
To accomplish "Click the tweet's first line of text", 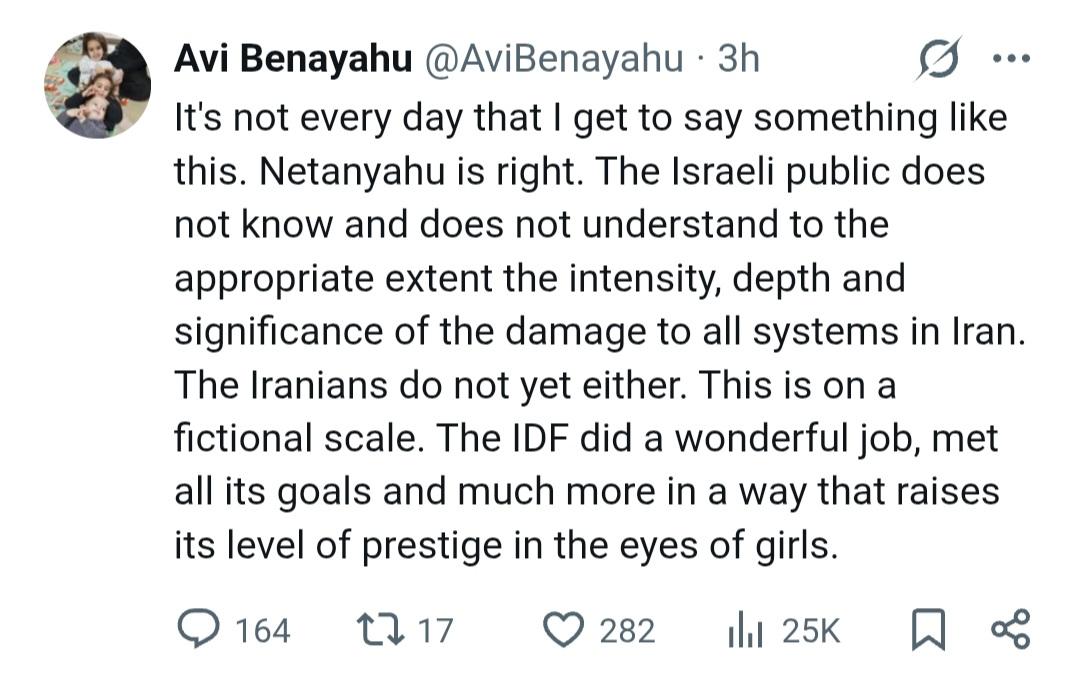I will coord(590,118).
